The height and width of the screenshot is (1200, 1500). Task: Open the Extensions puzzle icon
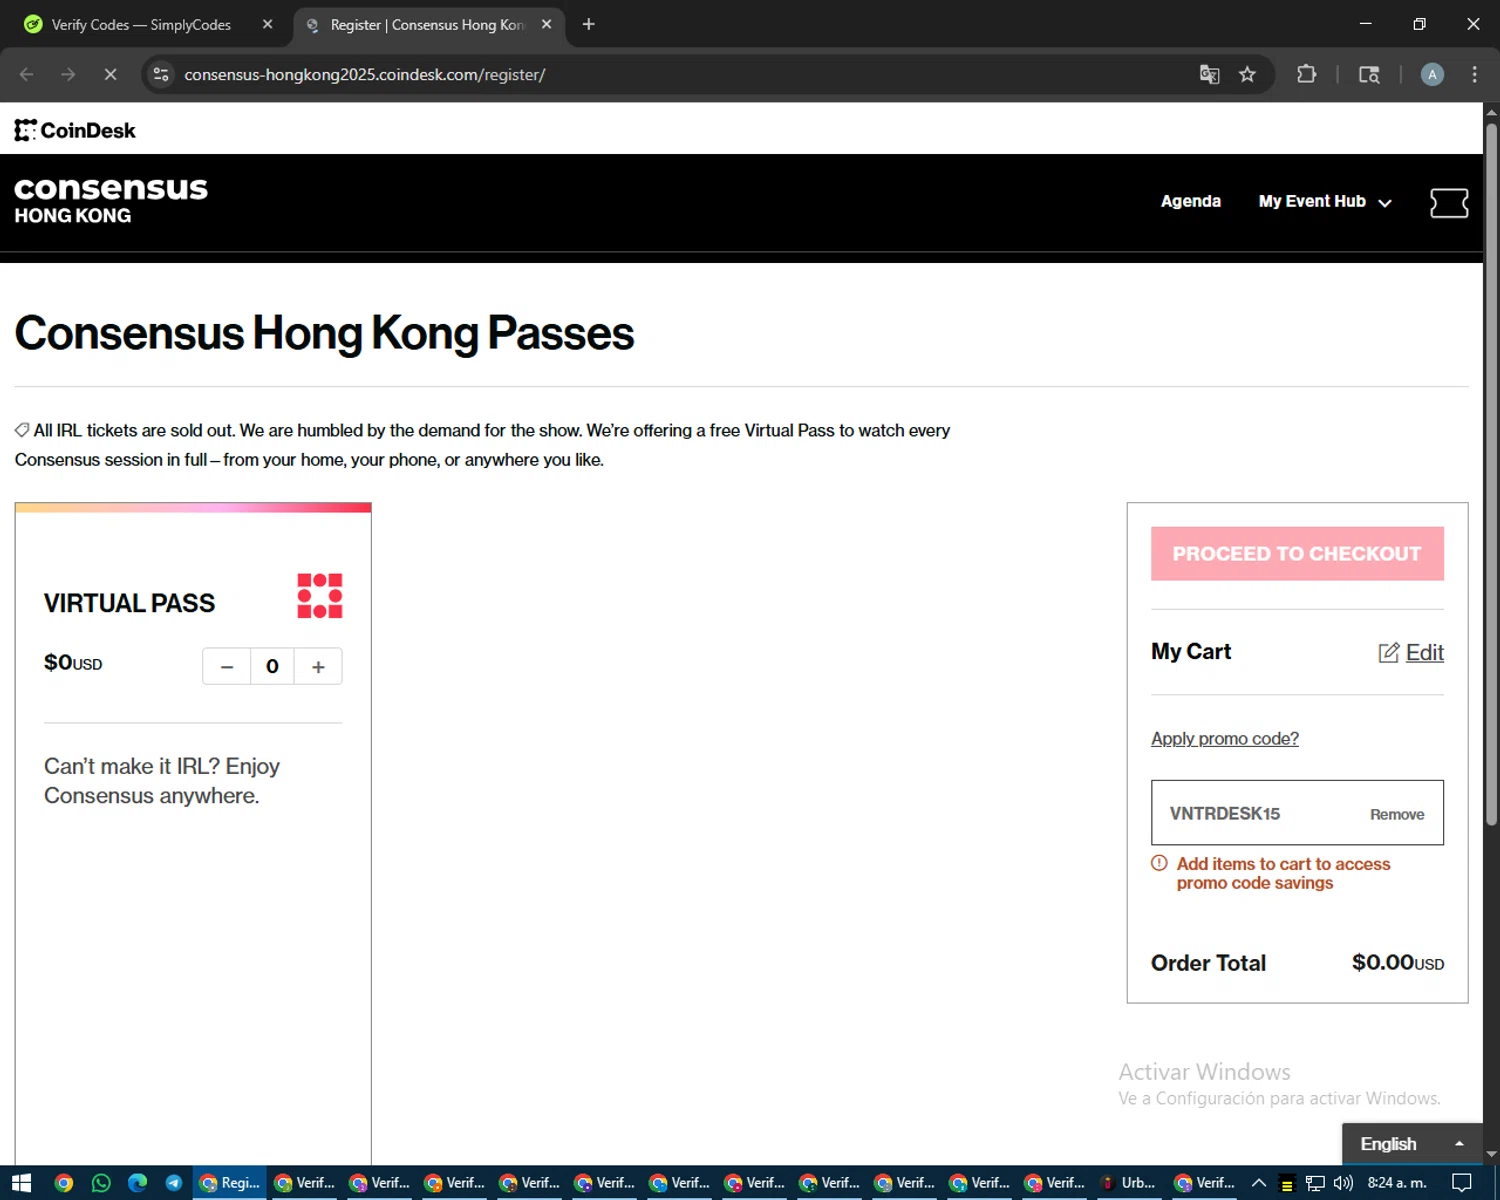click(x=1306, y=74)
